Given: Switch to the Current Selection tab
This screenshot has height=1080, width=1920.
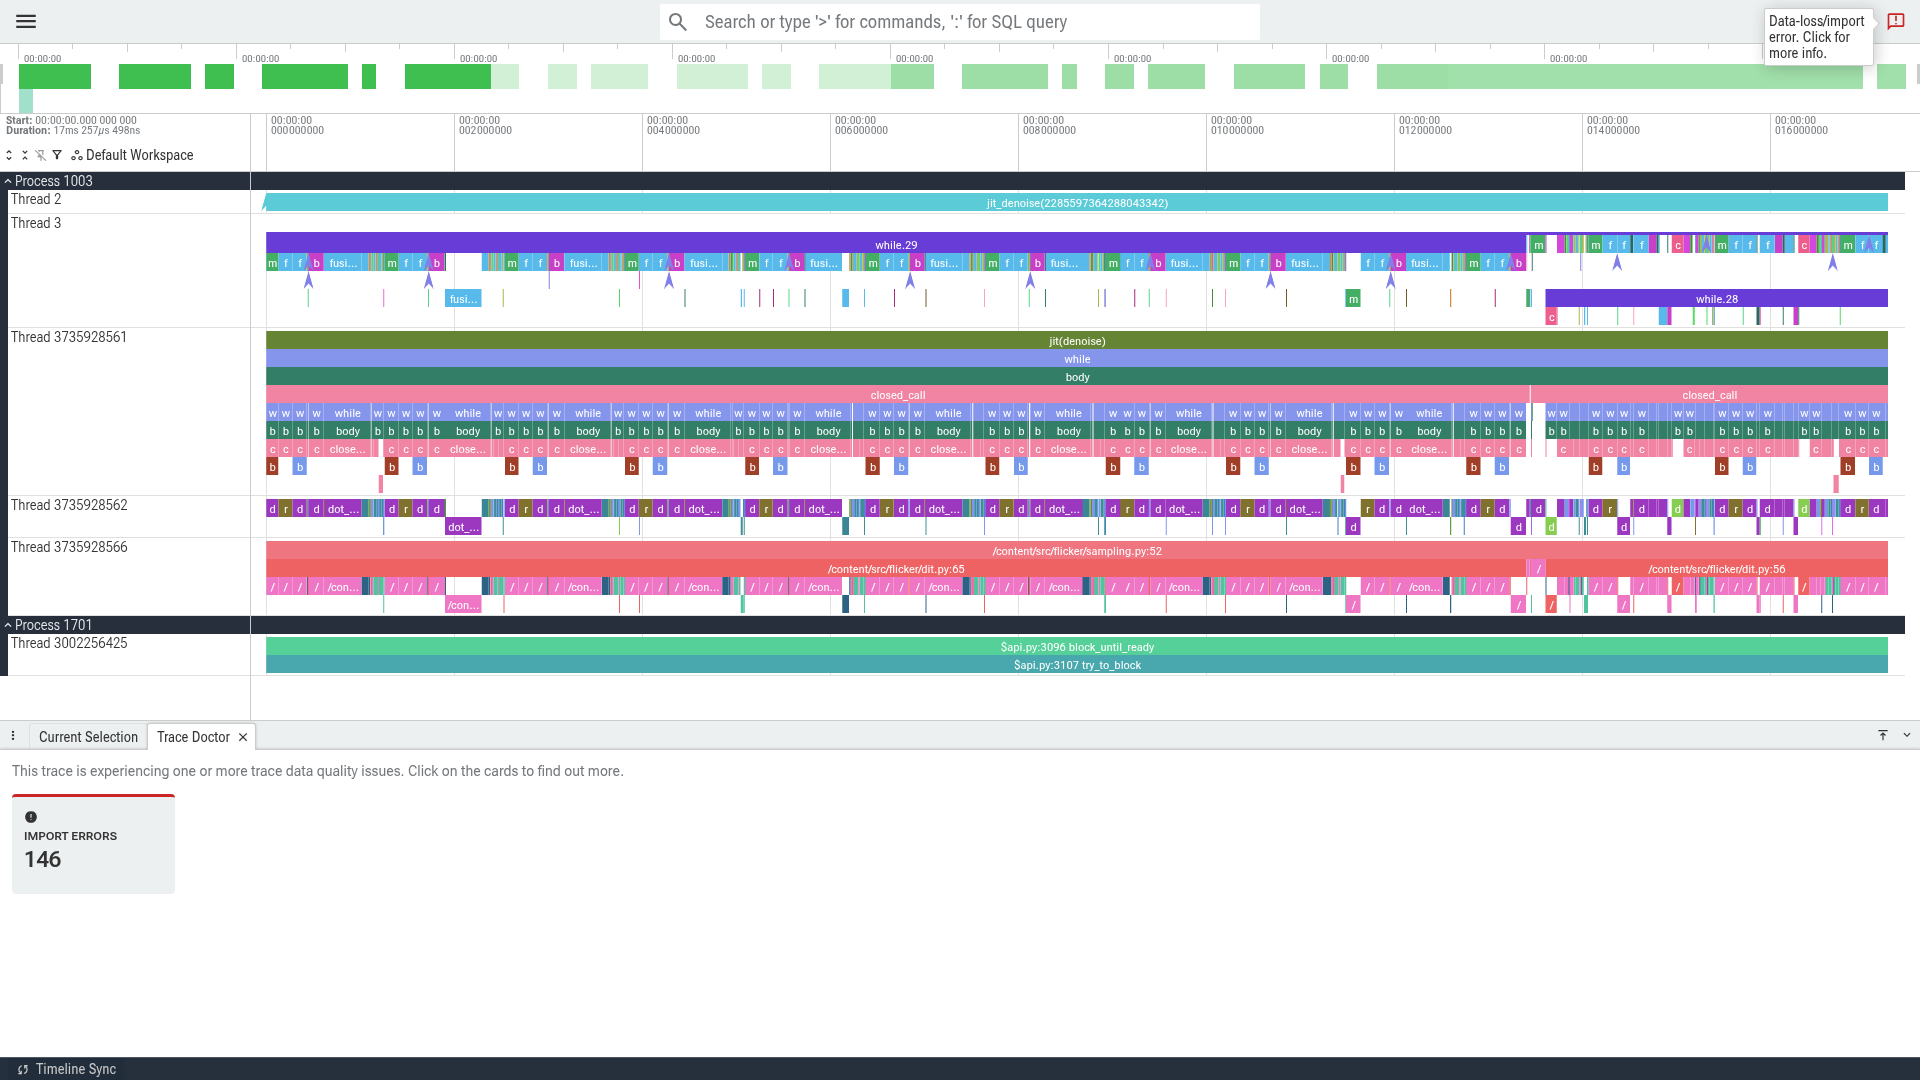Looking at the screenshot, I should (88, 737).
